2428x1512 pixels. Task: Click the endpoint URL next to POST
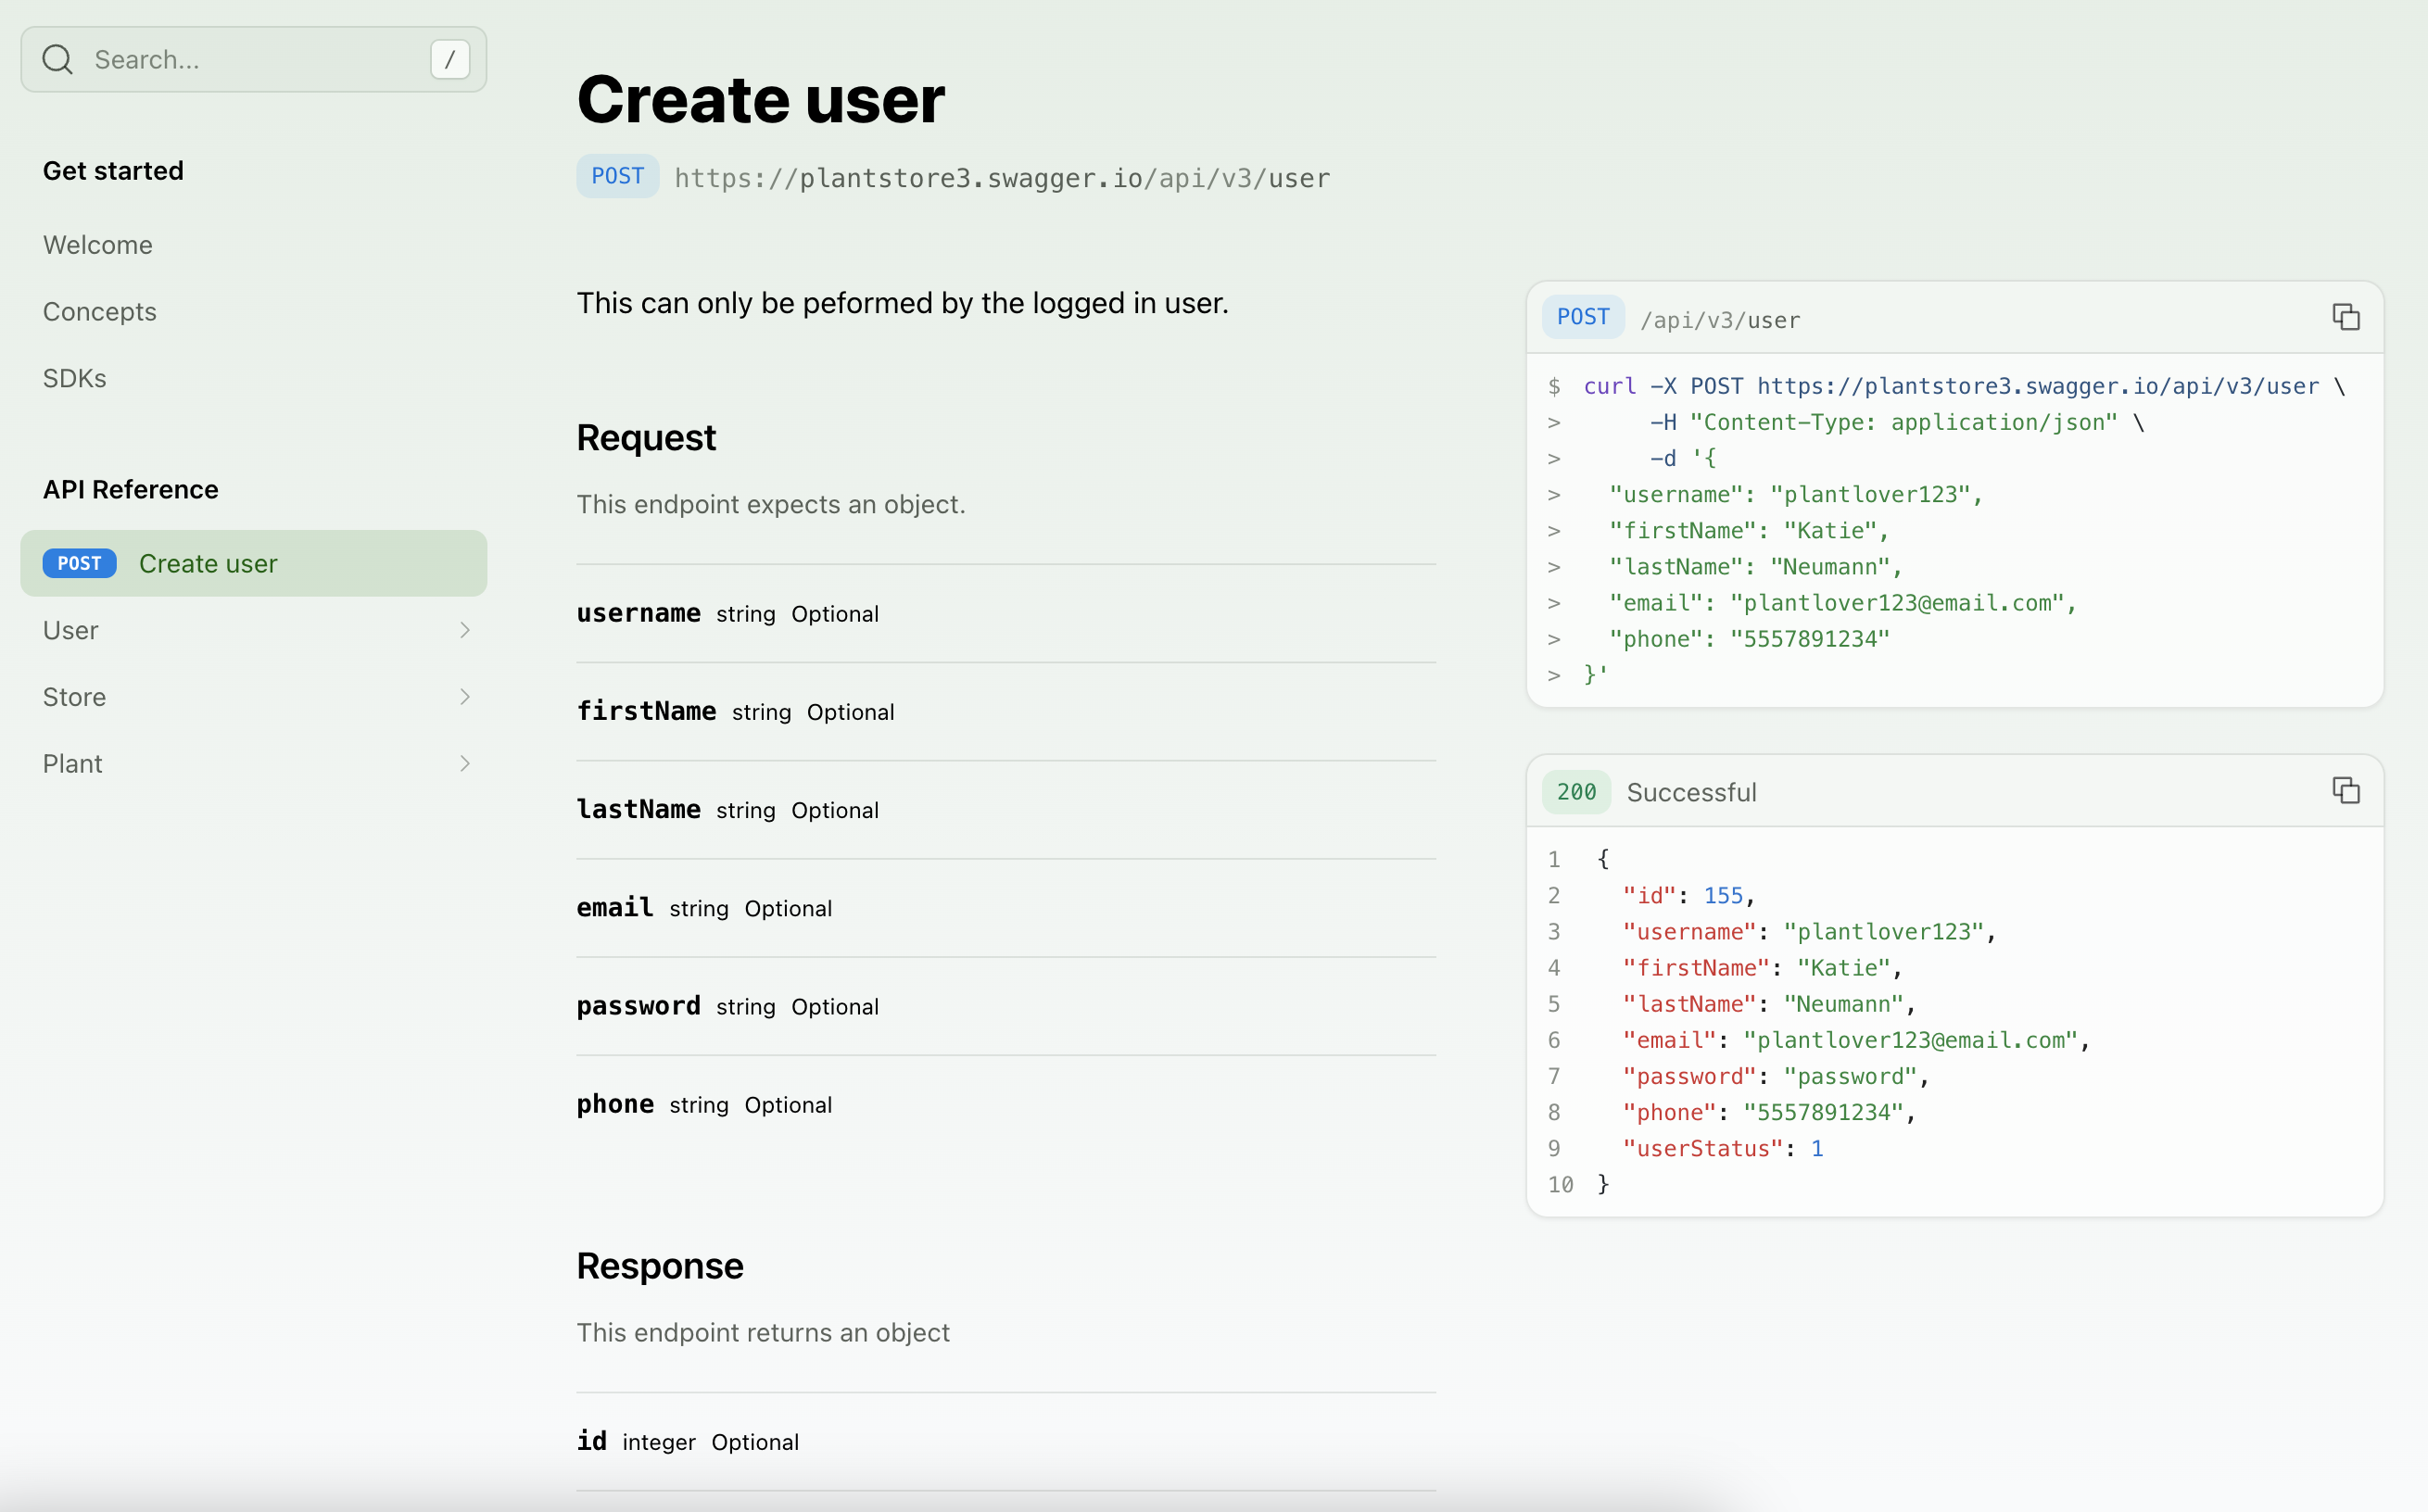pyautogui.click(x=1001, y=178)
